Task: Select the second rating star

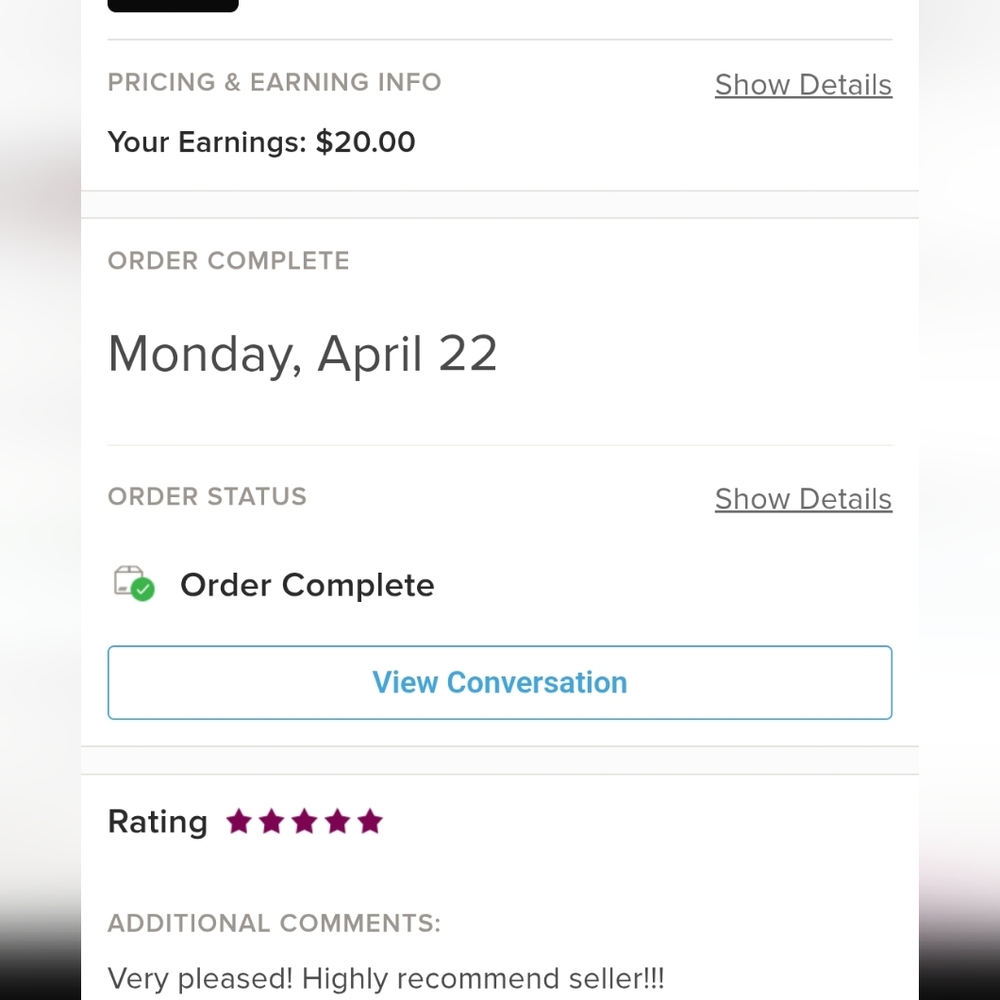Action: [x=272, y=821]
